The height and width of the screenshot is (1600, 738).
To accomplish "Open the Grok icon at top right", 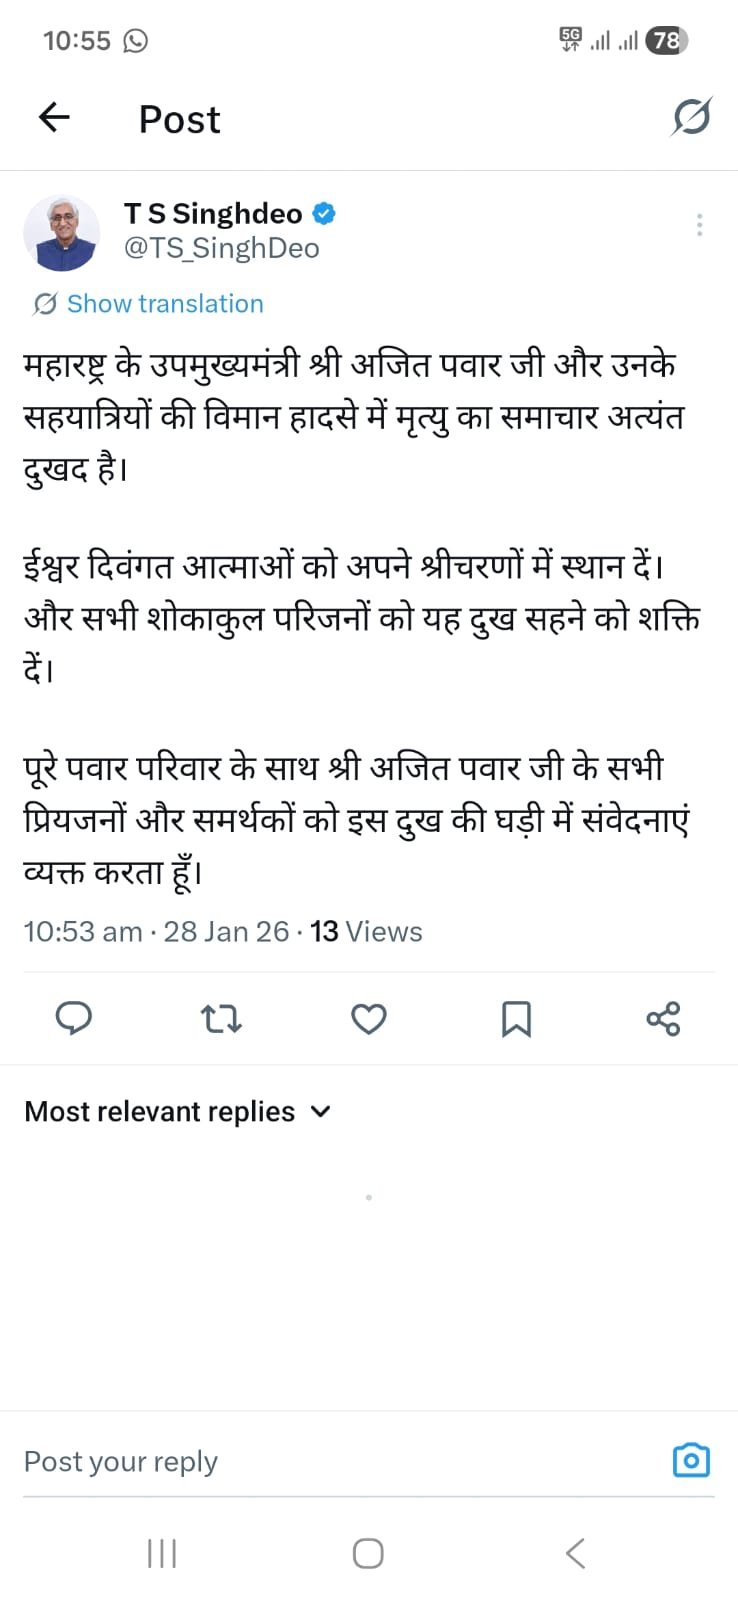I will tap(691, 117).
